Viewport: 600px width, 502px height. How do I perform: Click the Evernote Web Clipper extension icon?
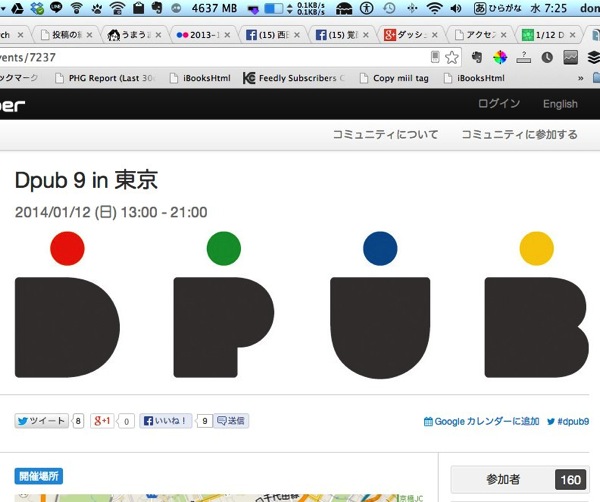pyautogui.click(x=476, y=57)
